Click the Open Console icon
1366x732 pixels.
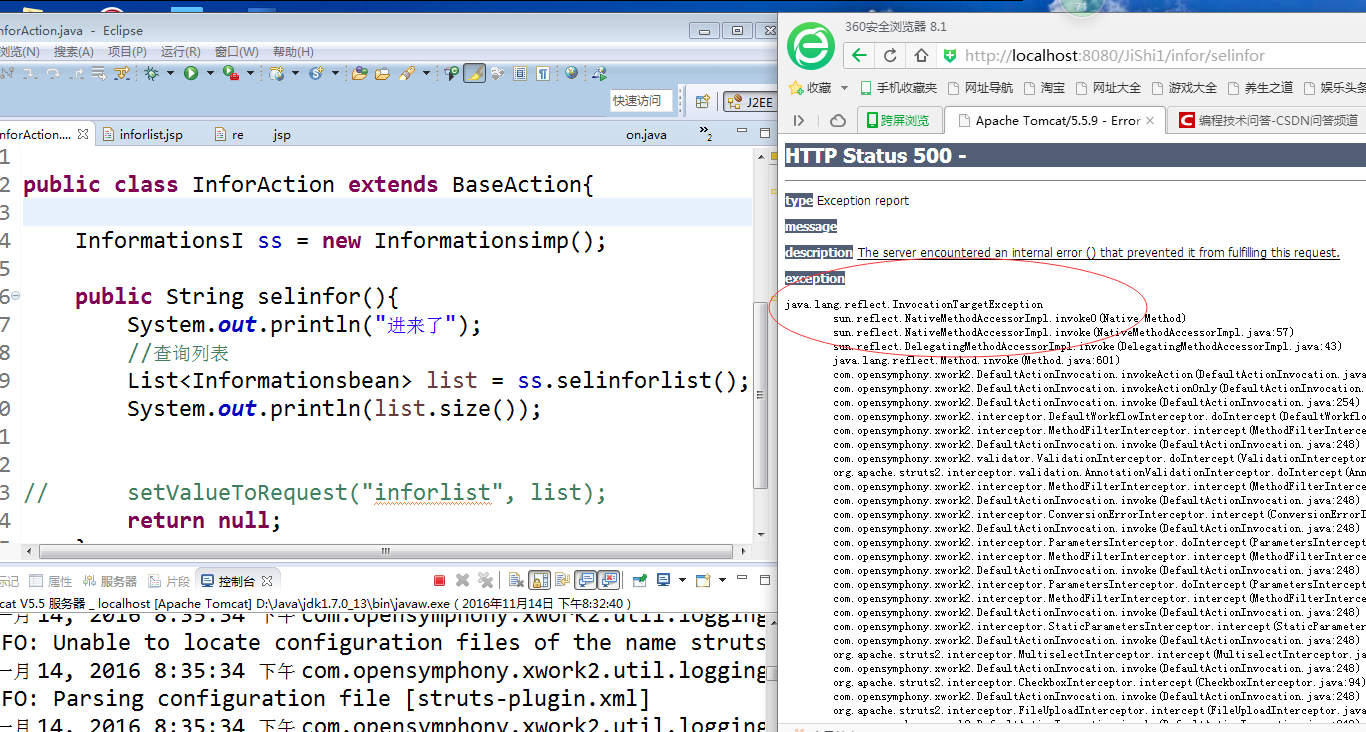point(703,580)
